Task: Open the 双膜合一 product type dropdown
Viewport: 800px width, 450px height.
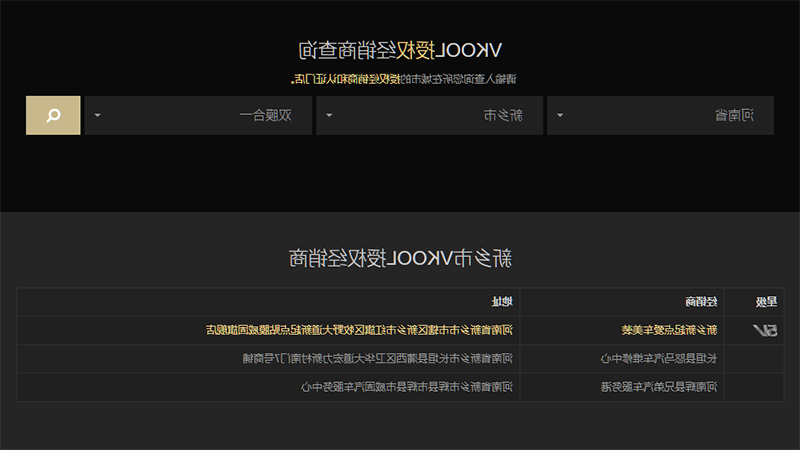Action: point(198,115)
